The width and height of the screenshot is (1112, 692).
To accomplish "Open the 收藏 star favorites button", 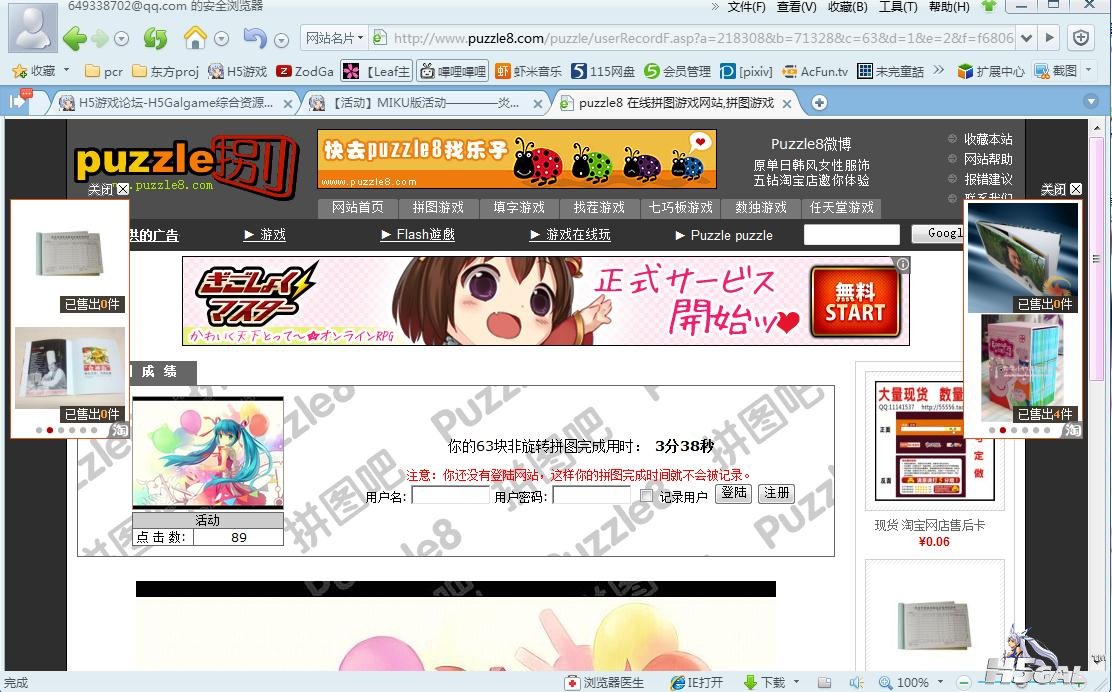I will coord(34,71).
